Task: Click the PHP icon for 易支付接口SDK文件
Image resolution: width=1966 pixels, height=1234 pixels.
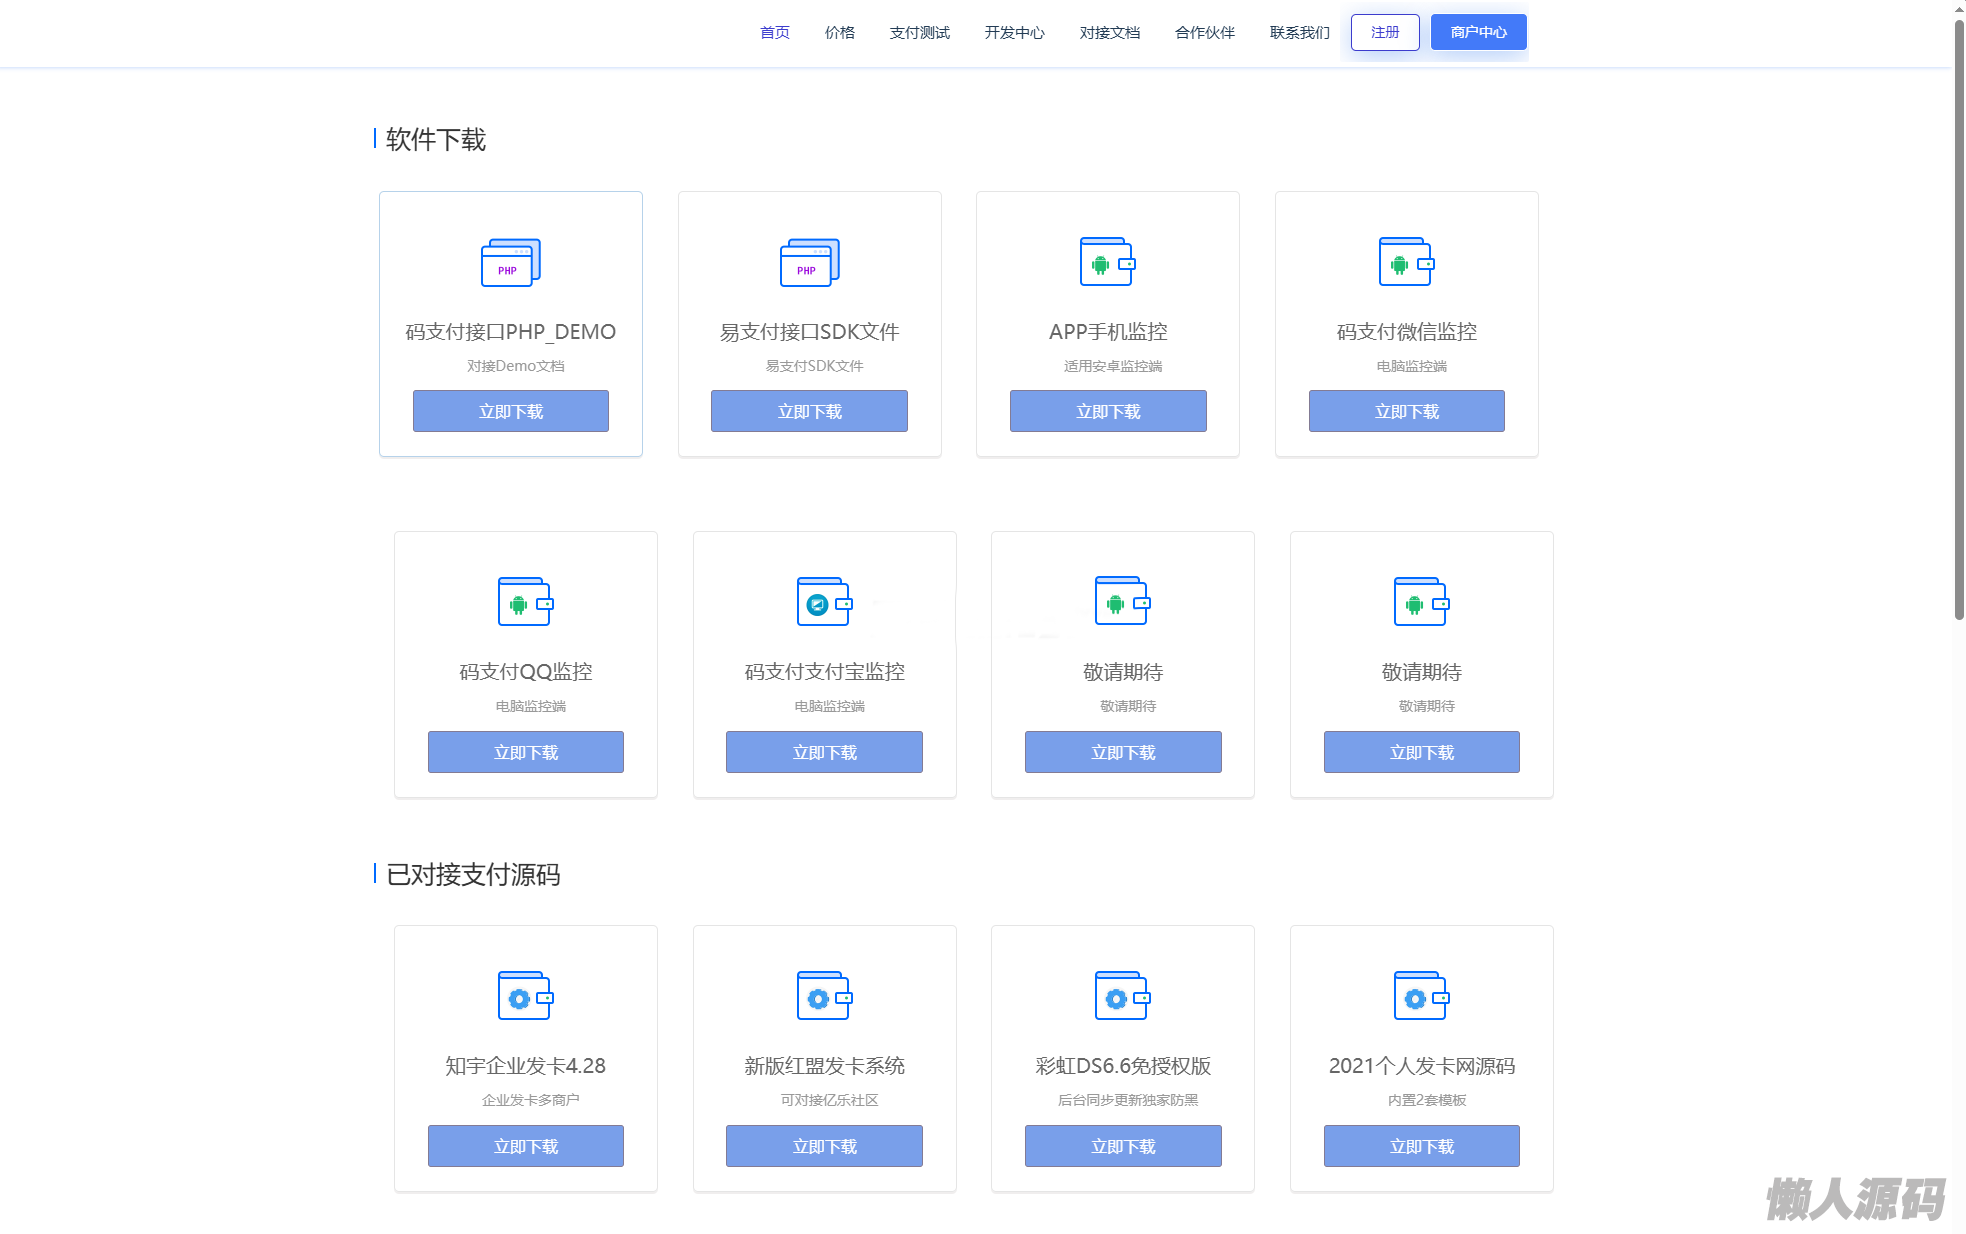Action: point(809,262)
